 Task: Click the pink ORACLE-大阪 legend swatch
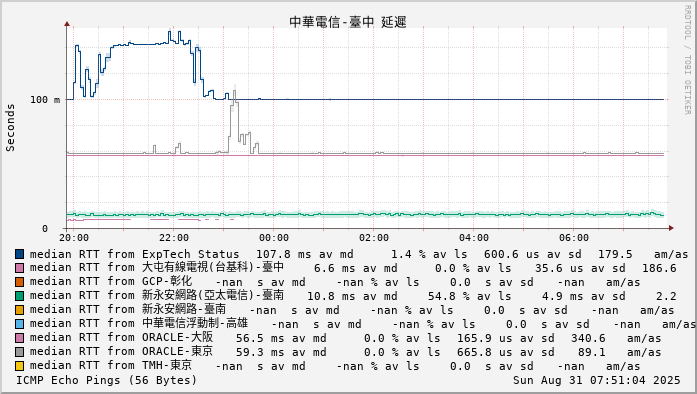(20, 338)
